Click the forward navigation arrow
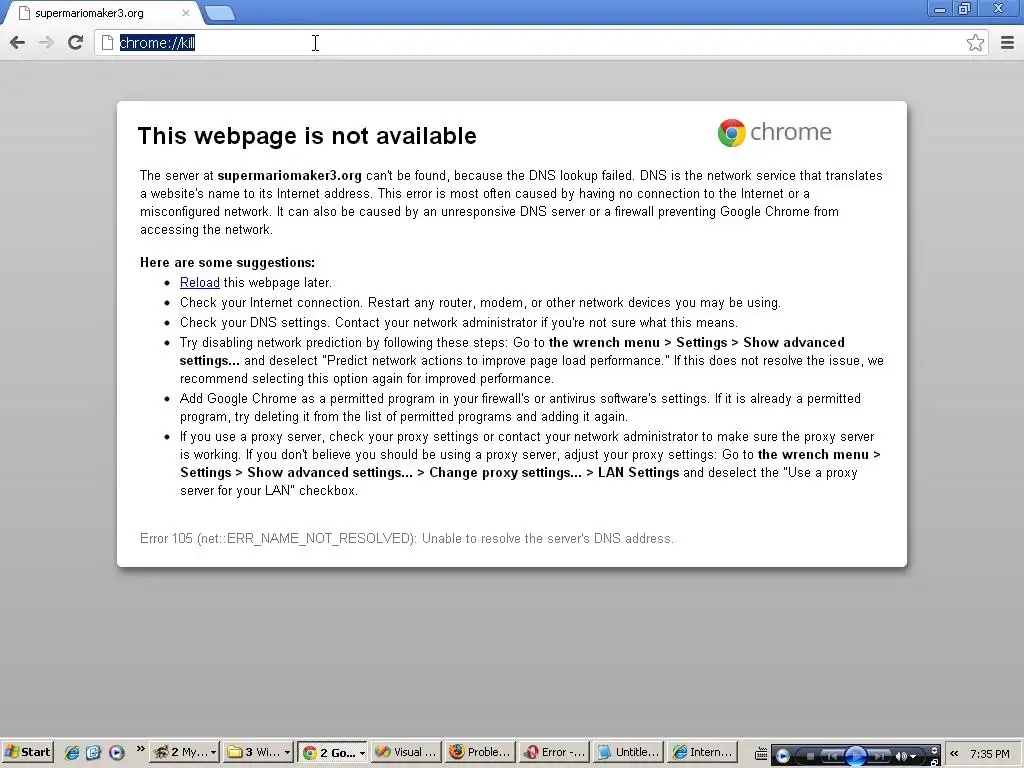The width and height of the screenshot is (1024, 768). click(46, 42)
